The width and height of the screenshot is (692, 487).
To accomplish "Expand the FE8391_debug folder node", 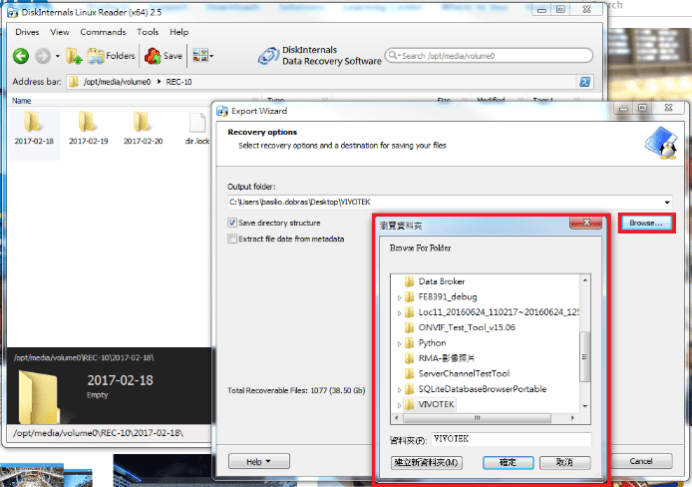I will 397,297.
